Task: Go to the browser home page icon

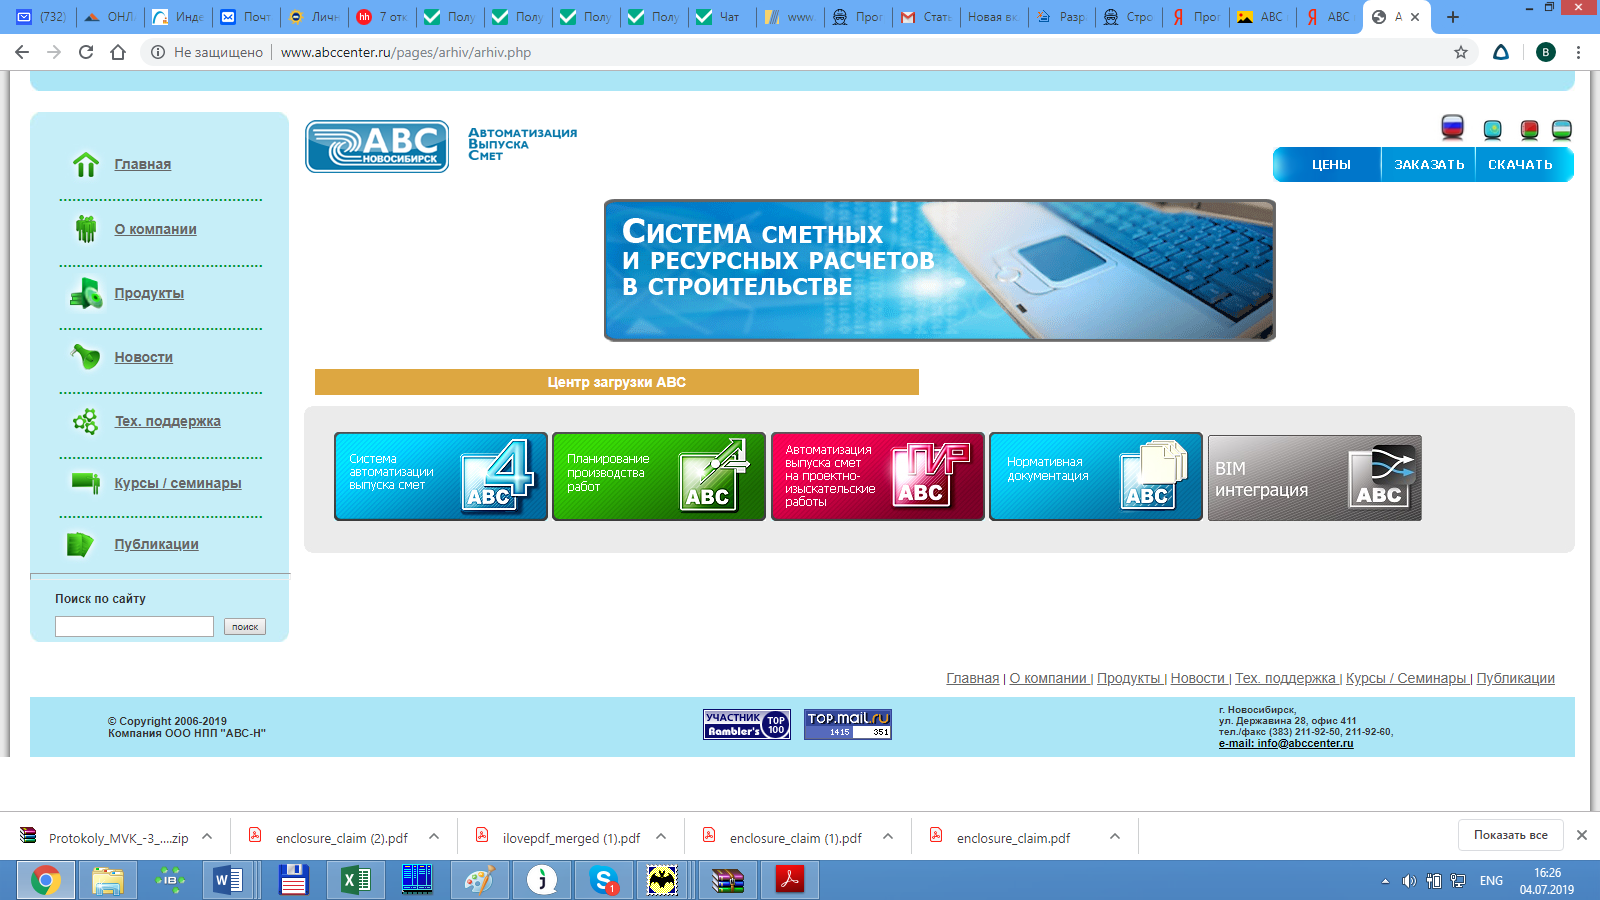Action: click(x=118, y=52)
